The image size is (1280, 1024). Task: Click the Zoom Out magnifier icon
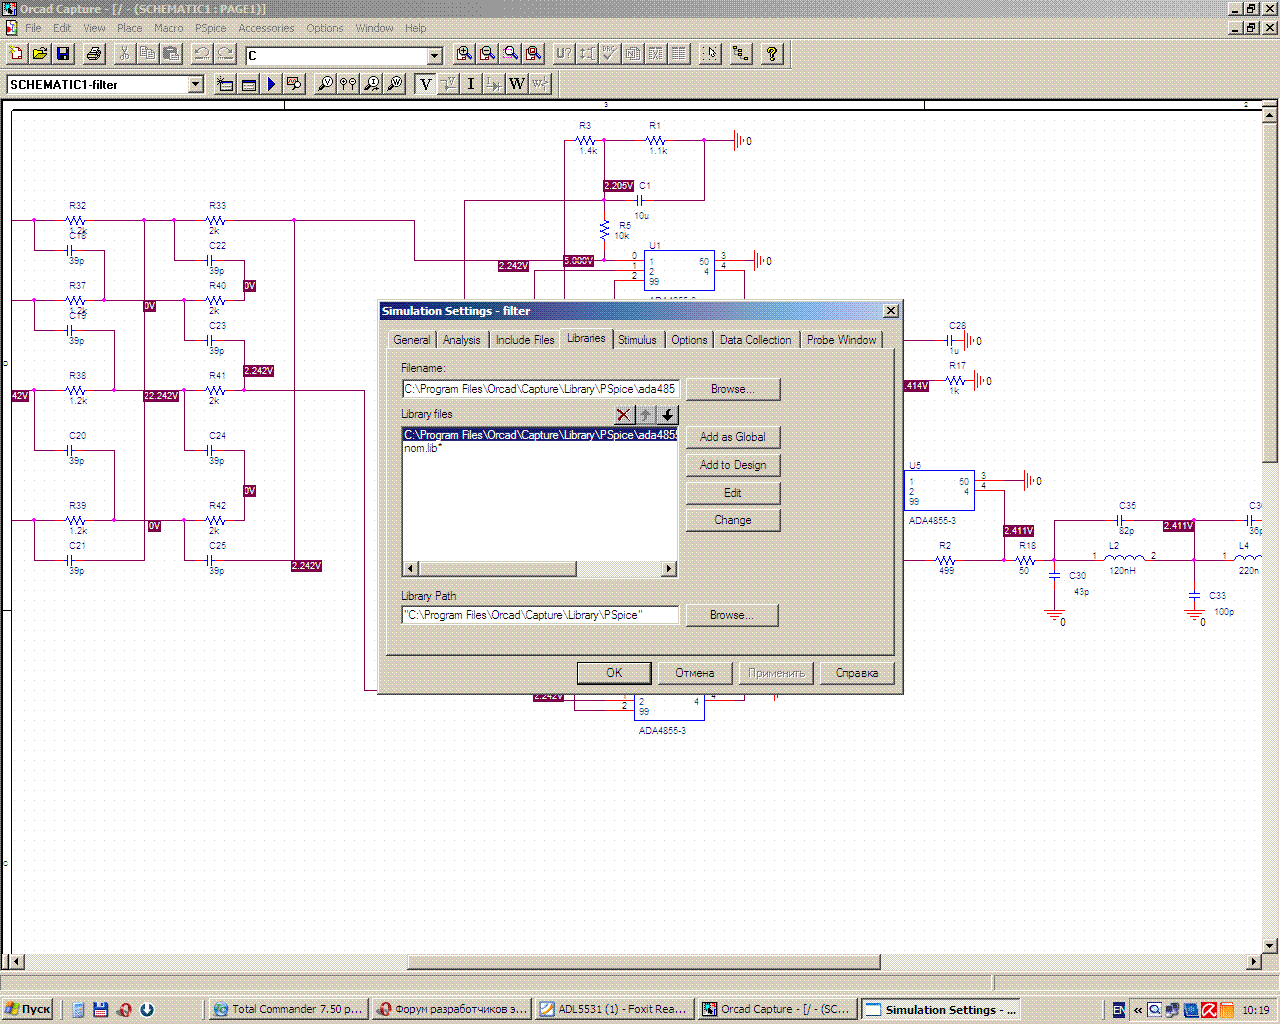point(487,54)
